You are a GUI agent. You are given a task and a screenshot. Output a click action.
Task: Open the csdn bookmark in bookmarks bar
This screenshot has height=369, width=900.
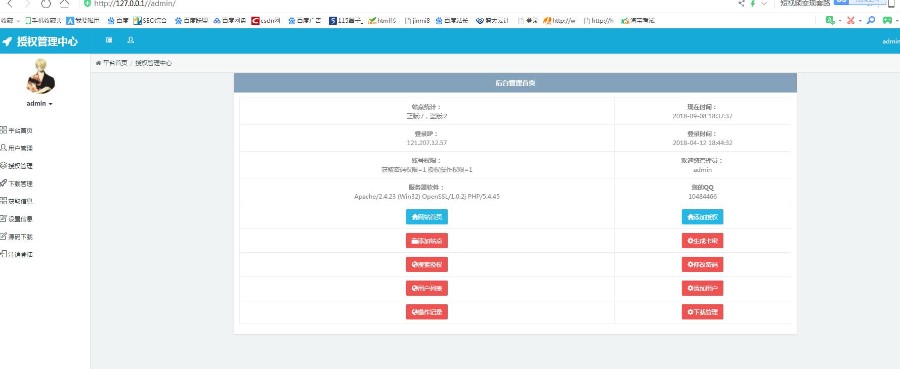(267, 21)
